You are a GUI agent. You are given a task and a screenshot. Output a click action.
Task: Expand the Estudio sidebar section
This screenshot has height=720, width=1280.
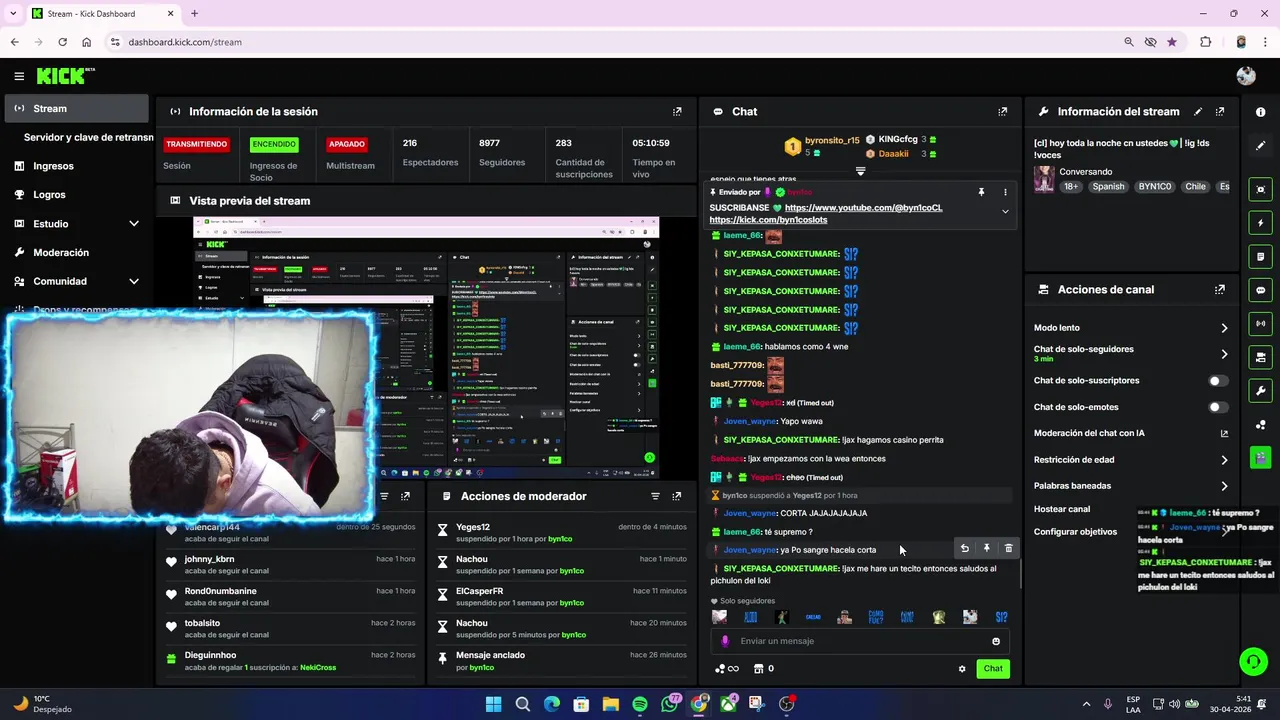134,224
